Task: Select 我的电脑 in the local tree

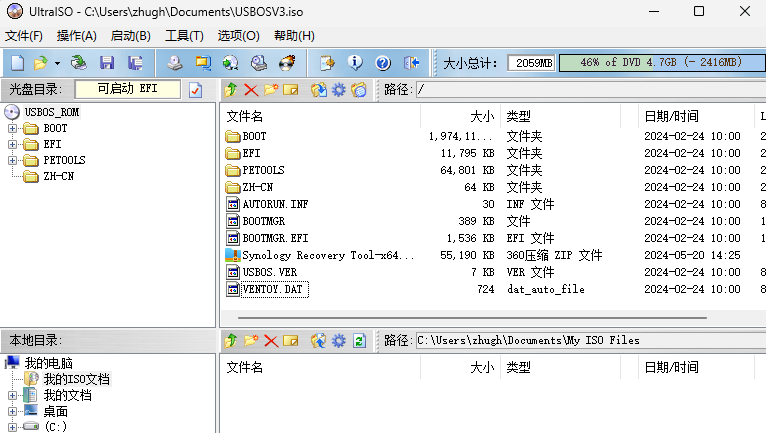Action: 48,363
